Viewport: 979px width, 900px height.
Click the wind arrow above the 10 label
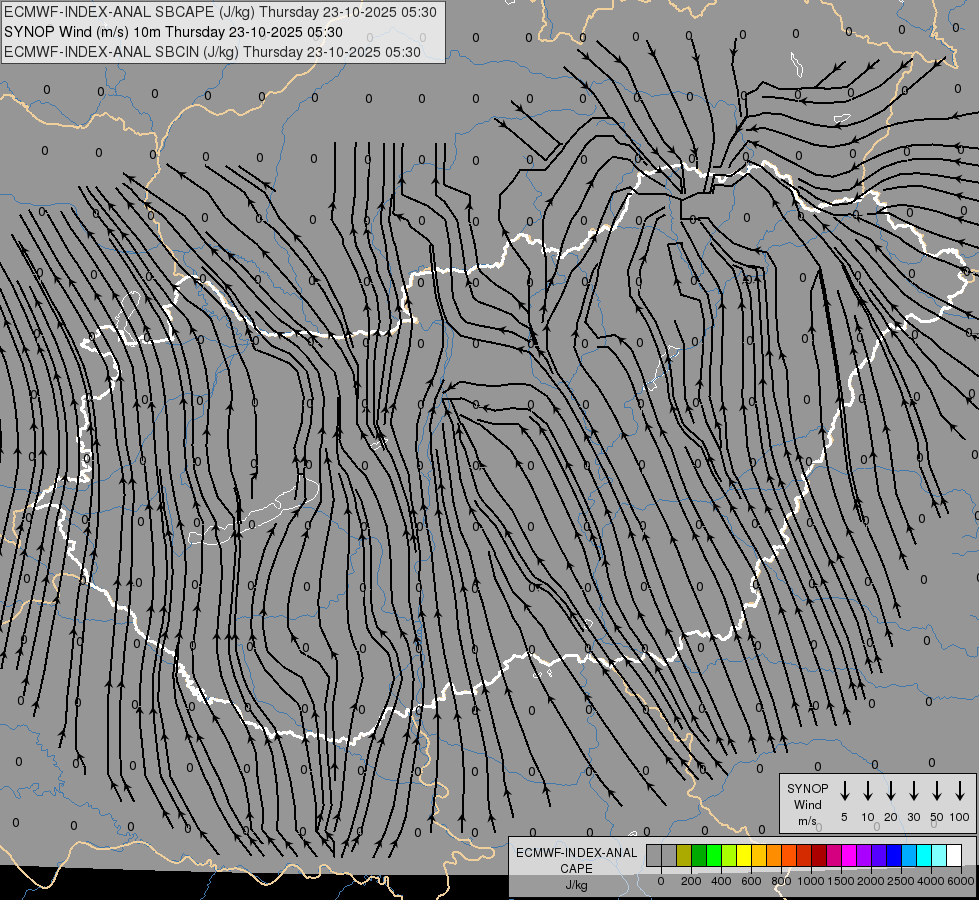(x=868, y=791)
